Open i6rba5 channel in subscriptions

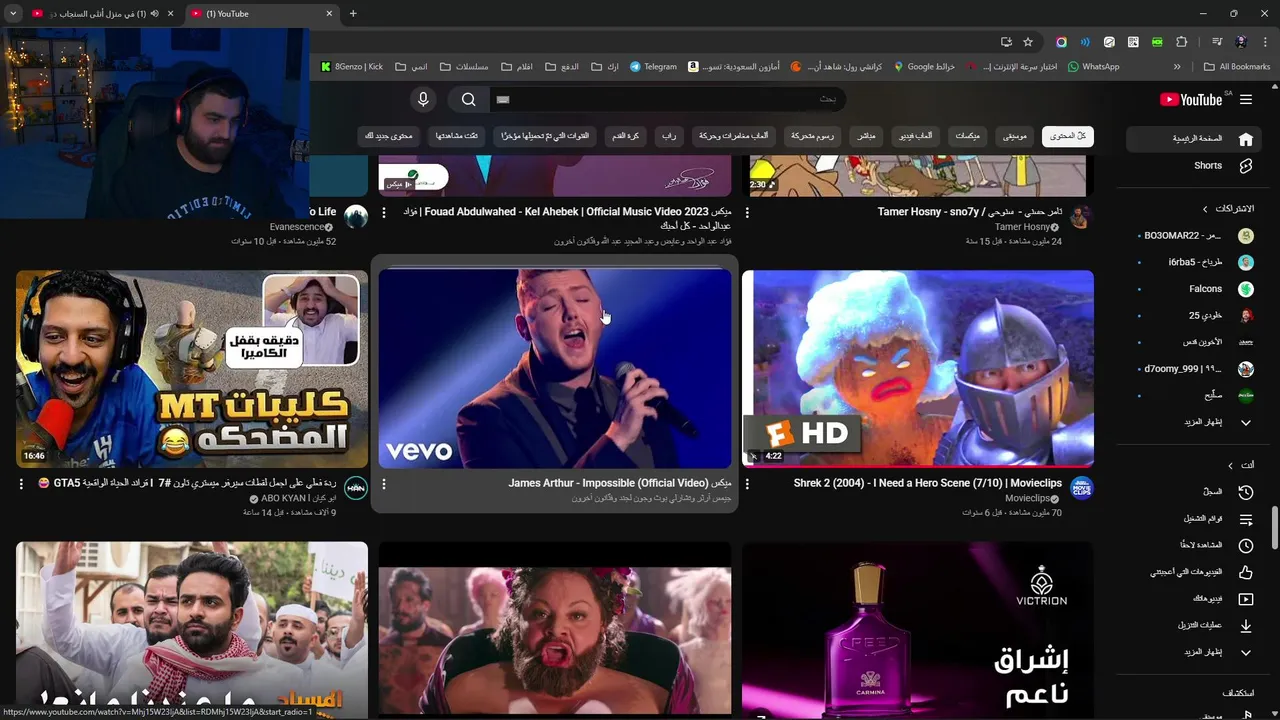tap(1196, 262)
